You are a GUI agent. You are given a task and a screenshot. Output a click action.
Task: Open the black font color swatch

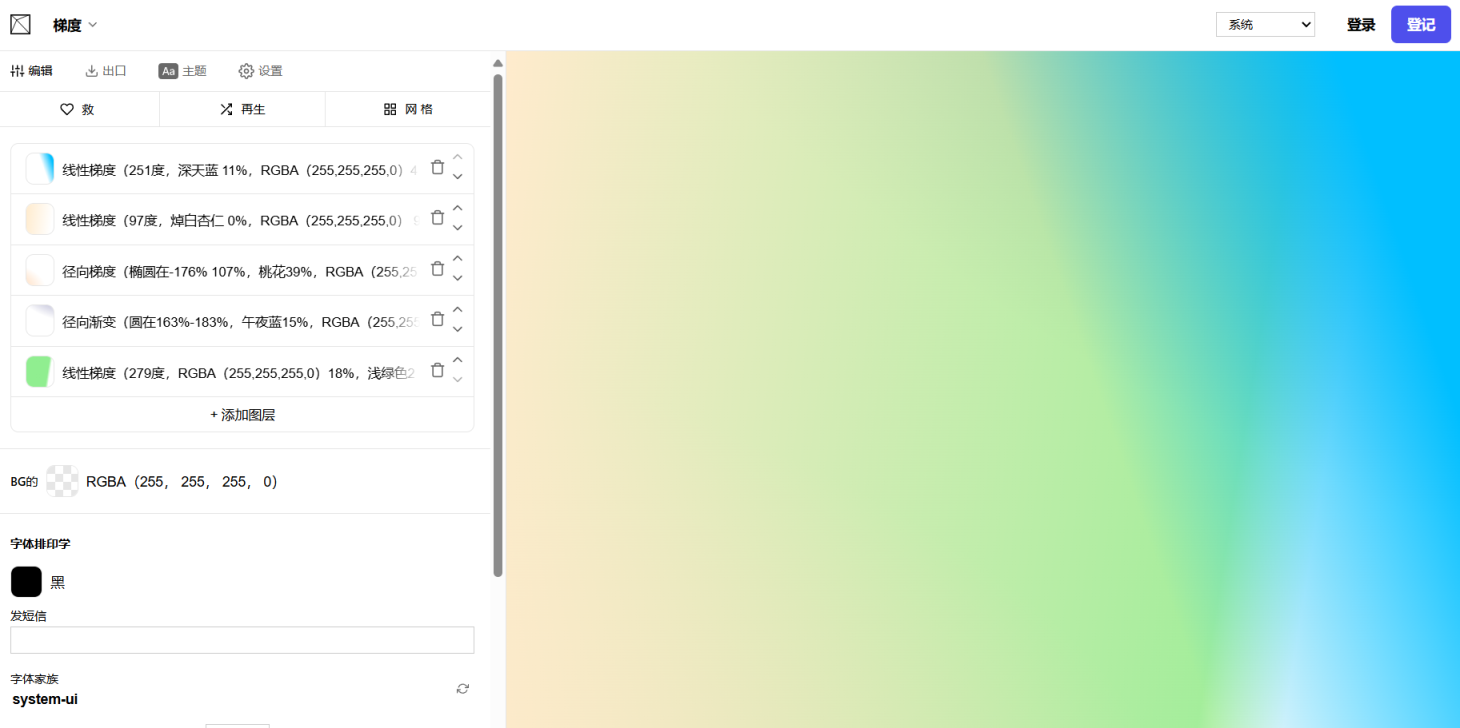26,582
